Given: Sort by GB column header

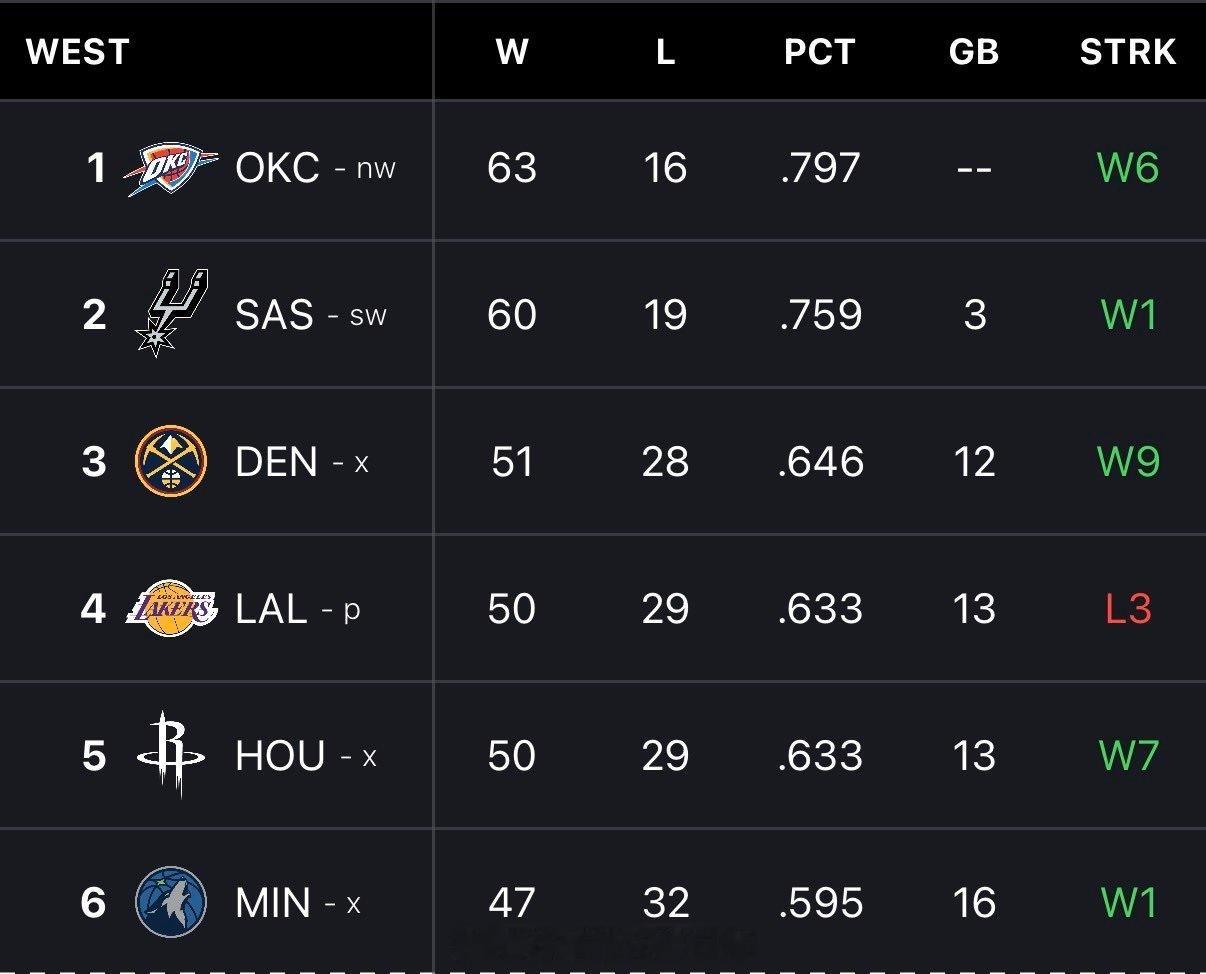Looking at the screenshot, I should pos(973,51).
